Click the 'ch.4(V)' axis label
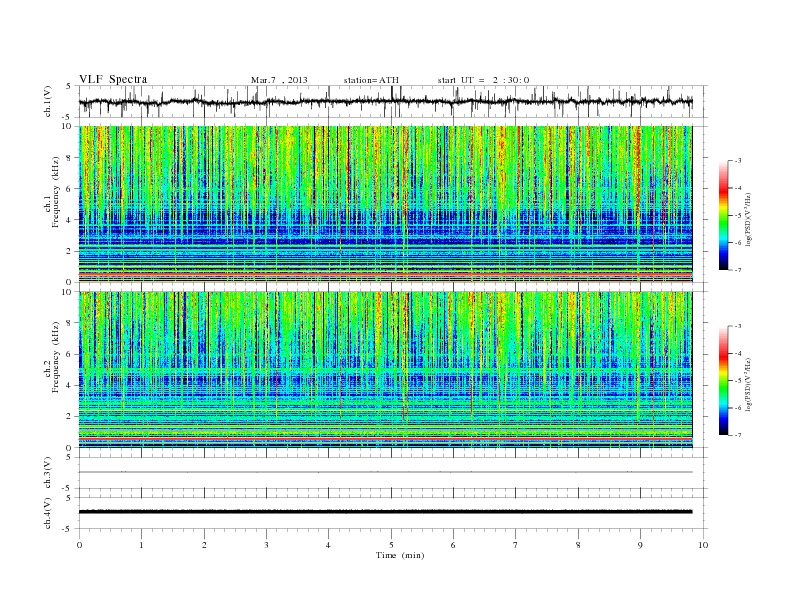The height and width of the screenshot is (612, 792). (x=48, y=513)
